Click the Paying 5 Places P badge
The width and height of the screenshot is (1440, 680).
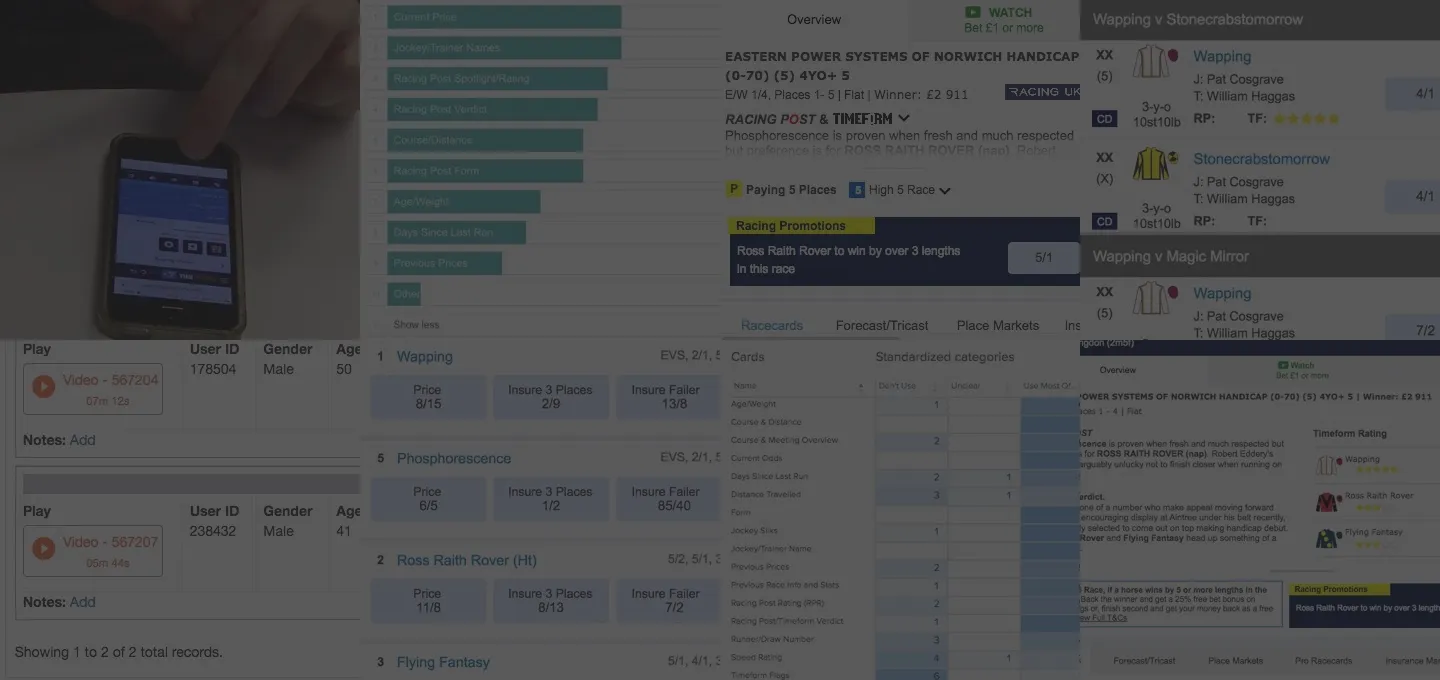pyautogui.click(x=734, y=190)
